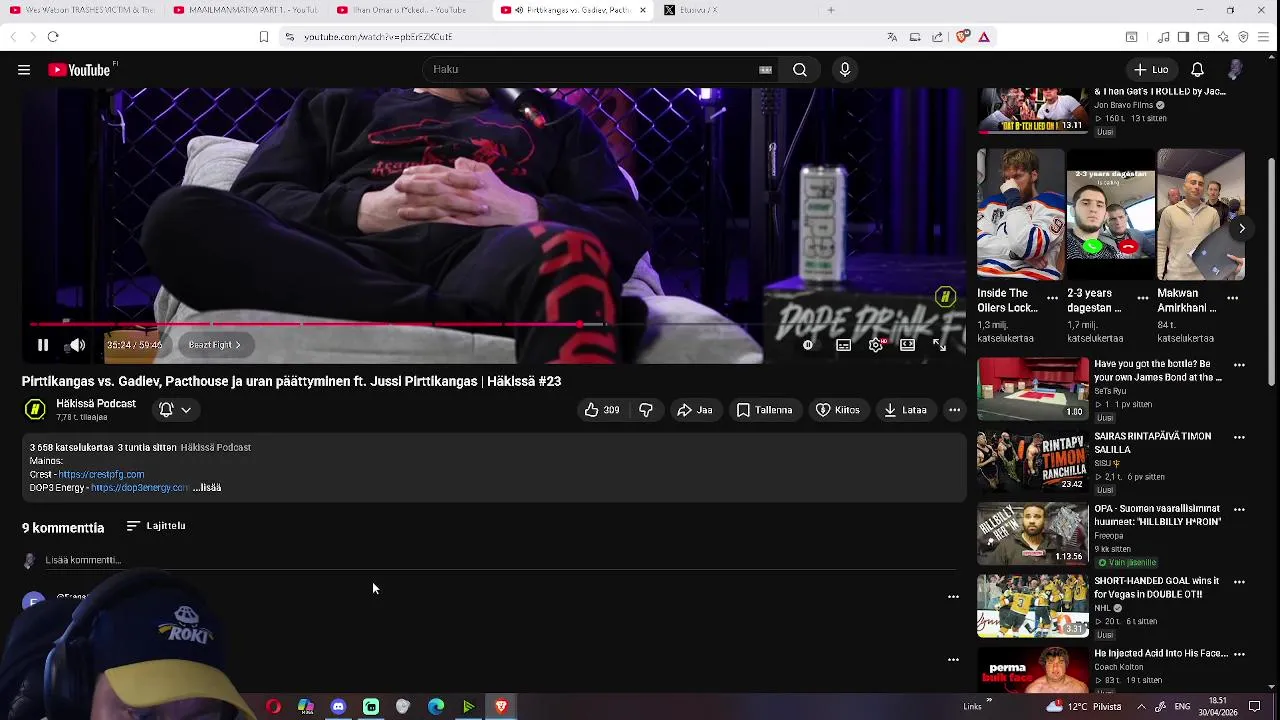
Task: Open options for OPA HILLBILLY HEROIN video
Action: click(1239, 510)
